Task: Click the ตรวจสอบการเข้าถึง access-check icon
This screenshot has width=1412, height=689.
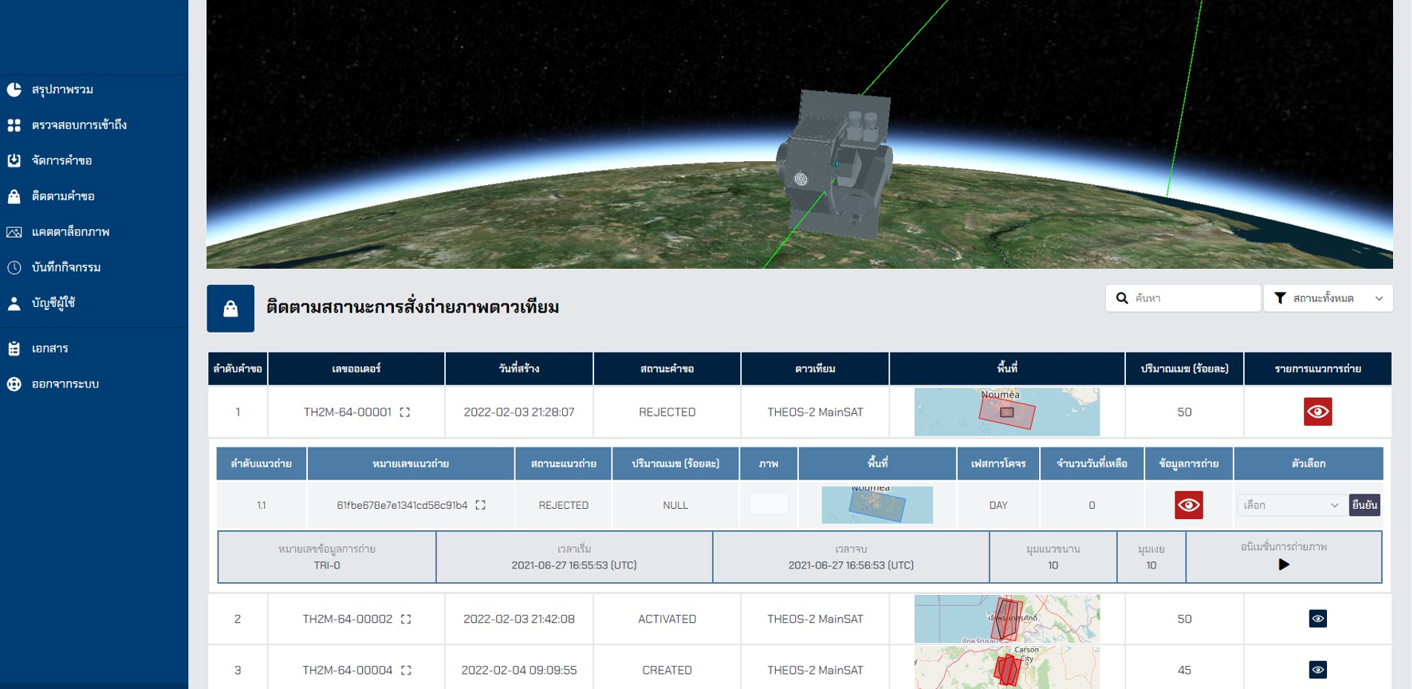Action: [x=13, y=125]
